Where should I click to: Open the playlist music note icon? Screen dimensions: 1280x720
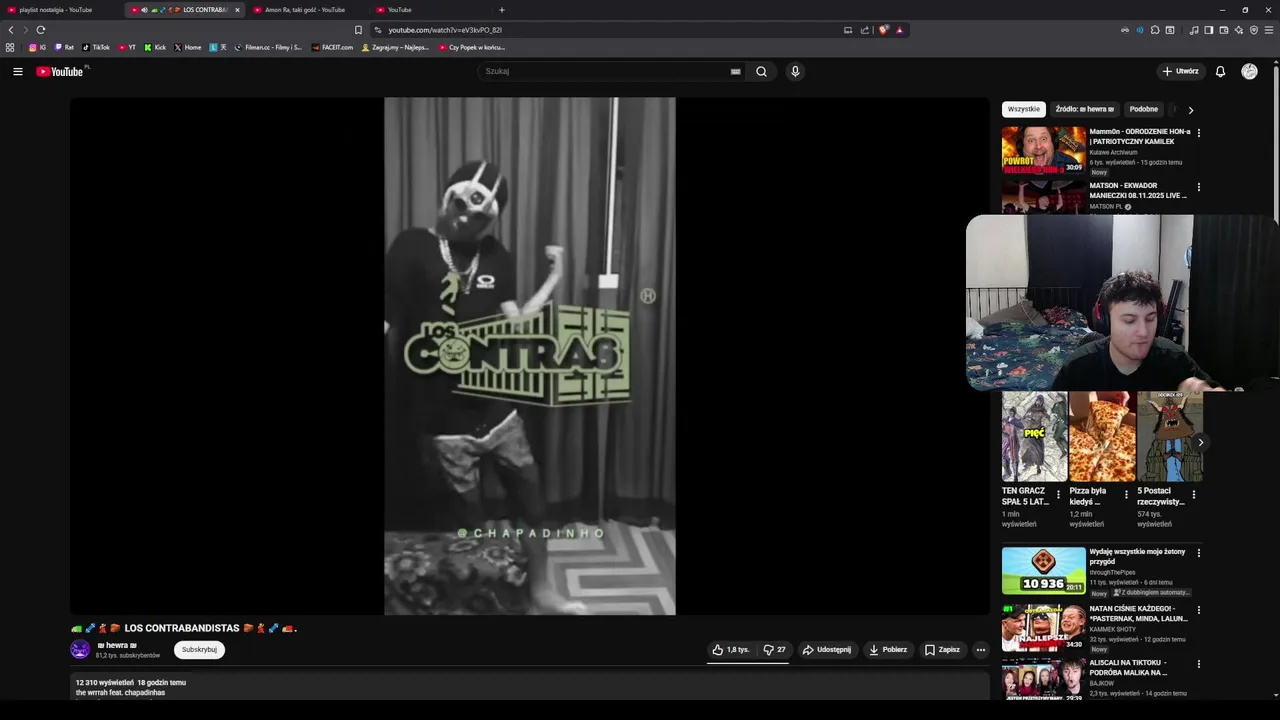pyautogui.click(x=1194, y=30)
